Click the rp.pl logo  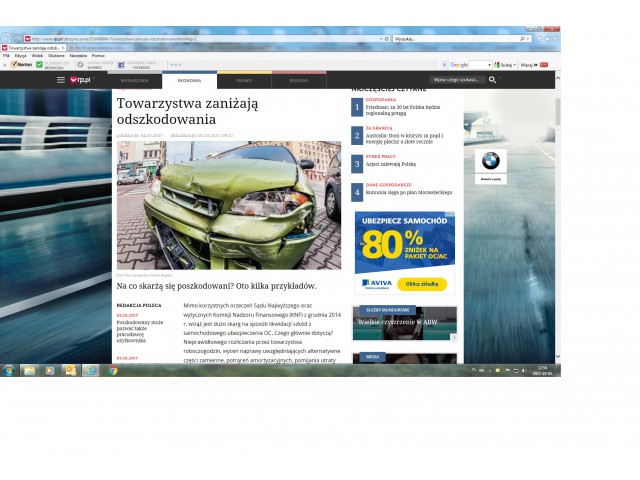pos(79,79)
